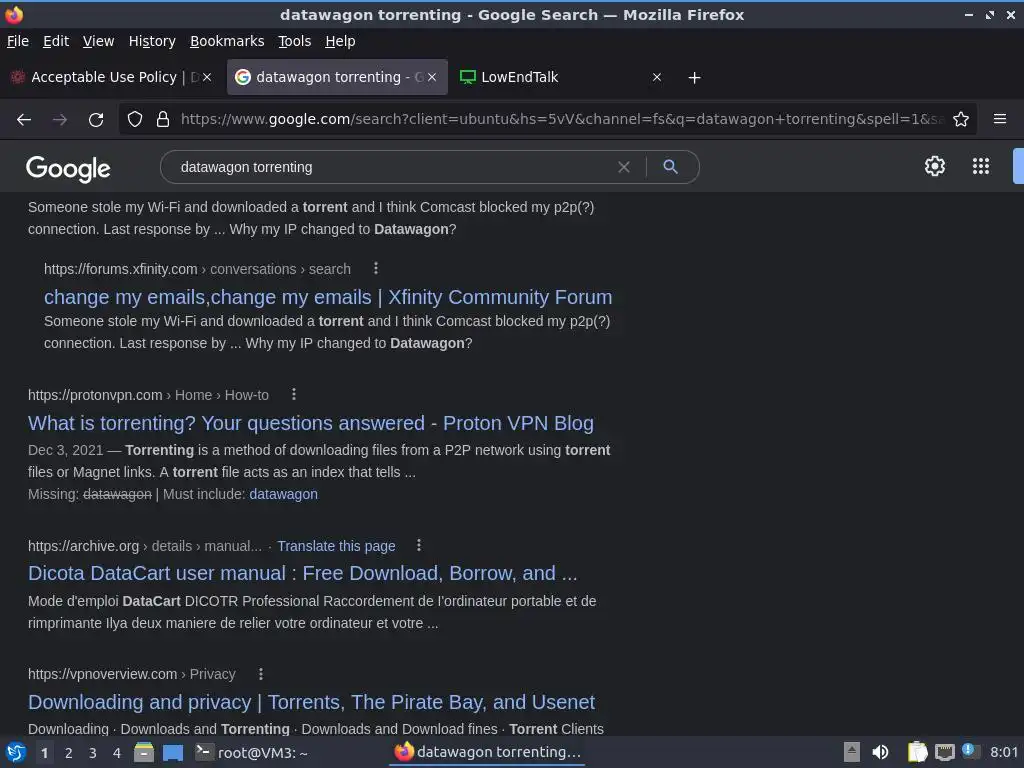Open the system start menu icon in taskbar
1024x768 pixels.
(x=15, y=752)
